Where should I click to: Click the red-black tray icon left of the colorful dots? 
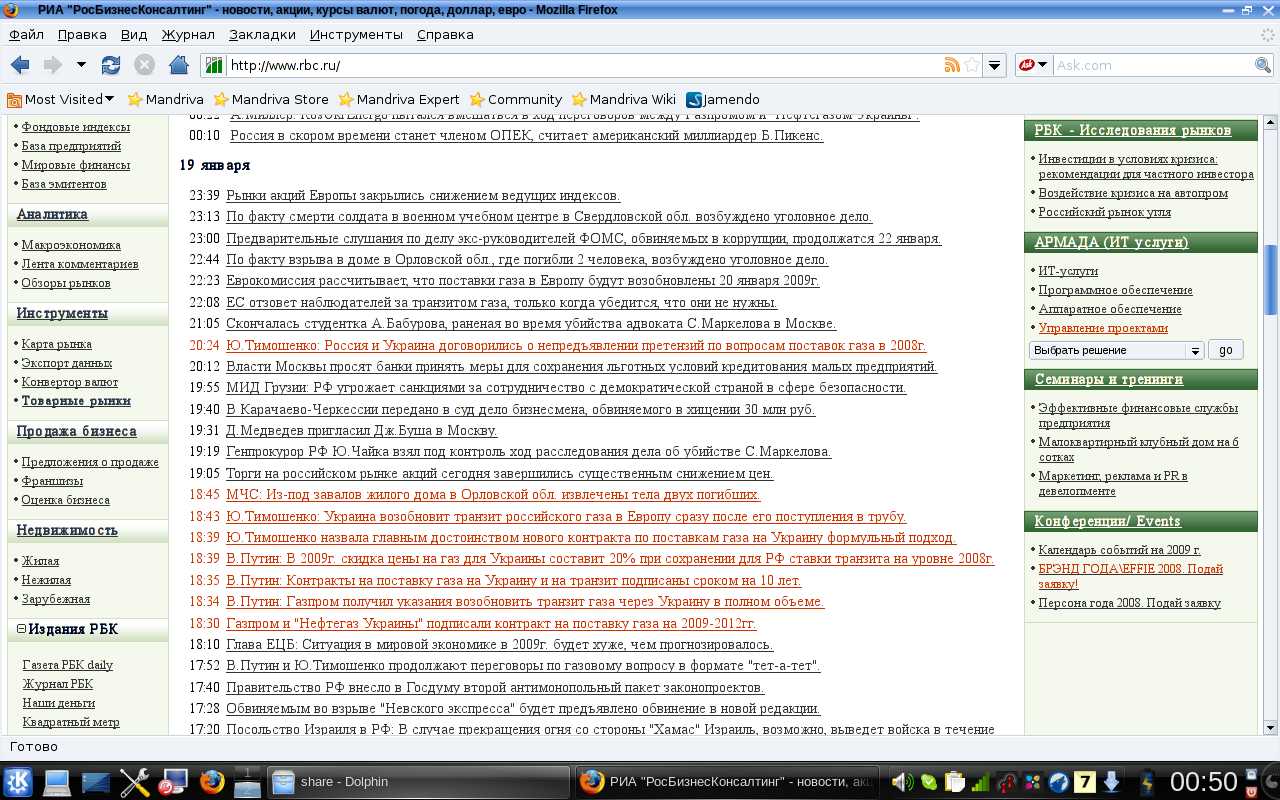click(x=1007, y=782)
